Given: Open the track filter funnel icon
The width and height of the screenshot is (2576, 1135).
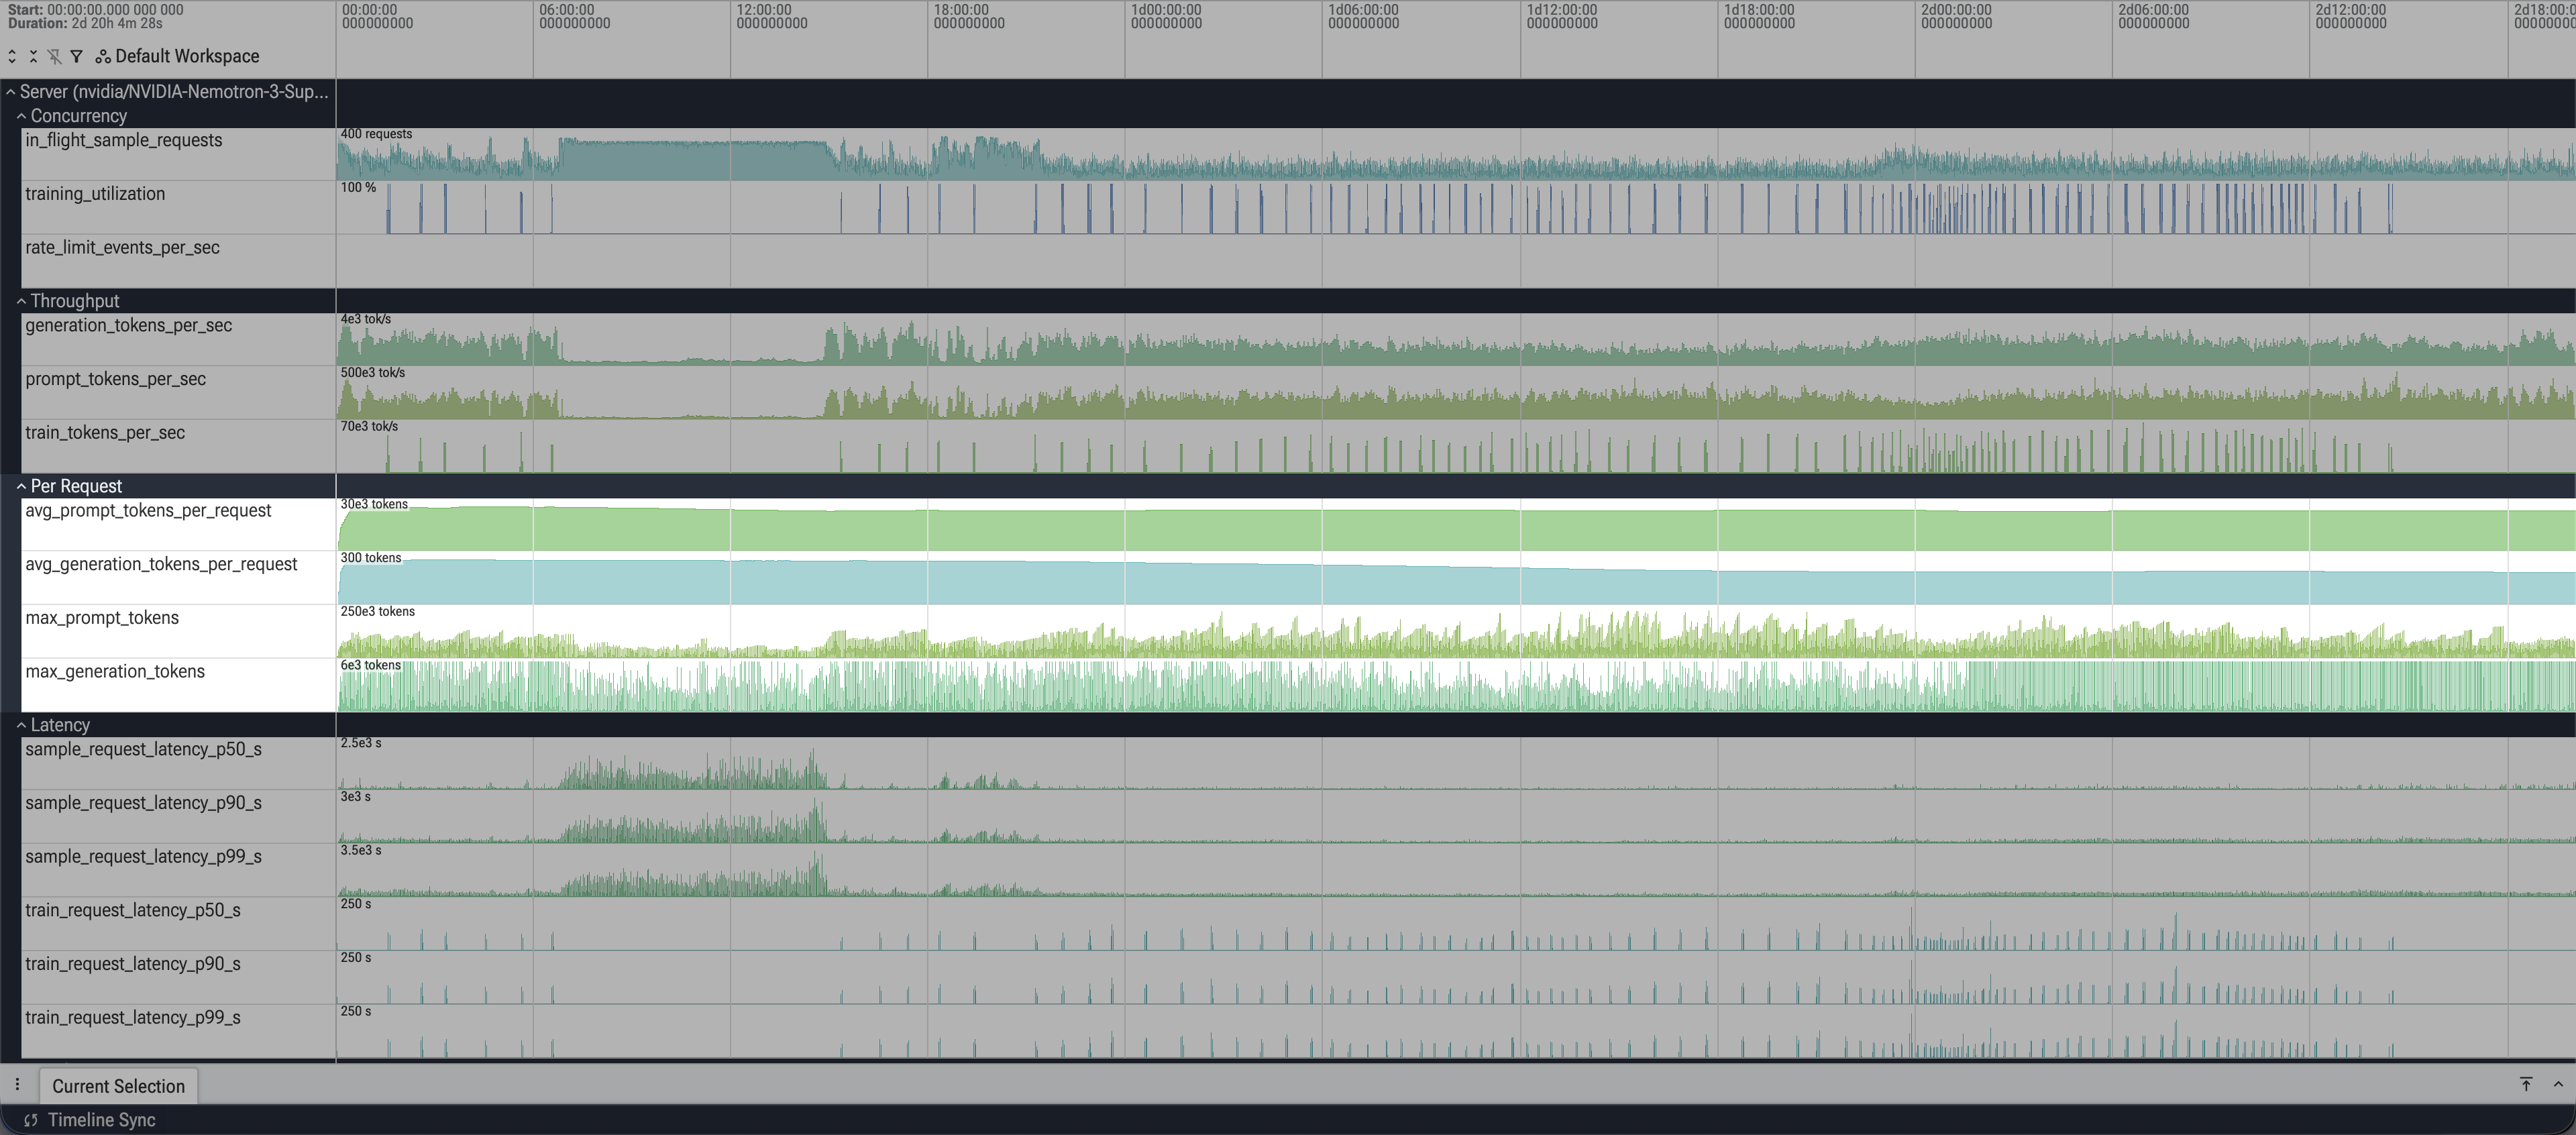Looking at the screenshot, I should 76,57.
